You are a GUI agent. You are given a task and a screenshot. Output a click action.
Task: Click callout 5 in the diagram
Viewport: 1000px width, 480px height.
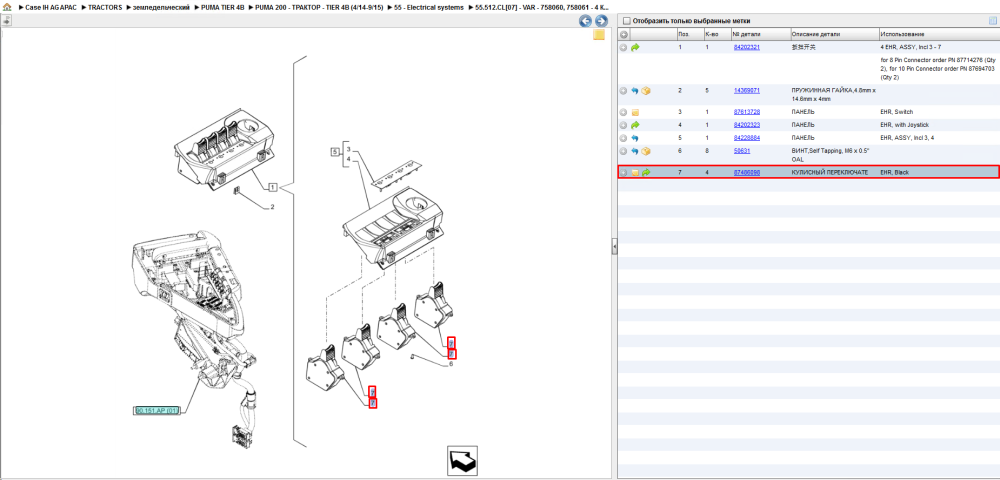coord(334,152)
